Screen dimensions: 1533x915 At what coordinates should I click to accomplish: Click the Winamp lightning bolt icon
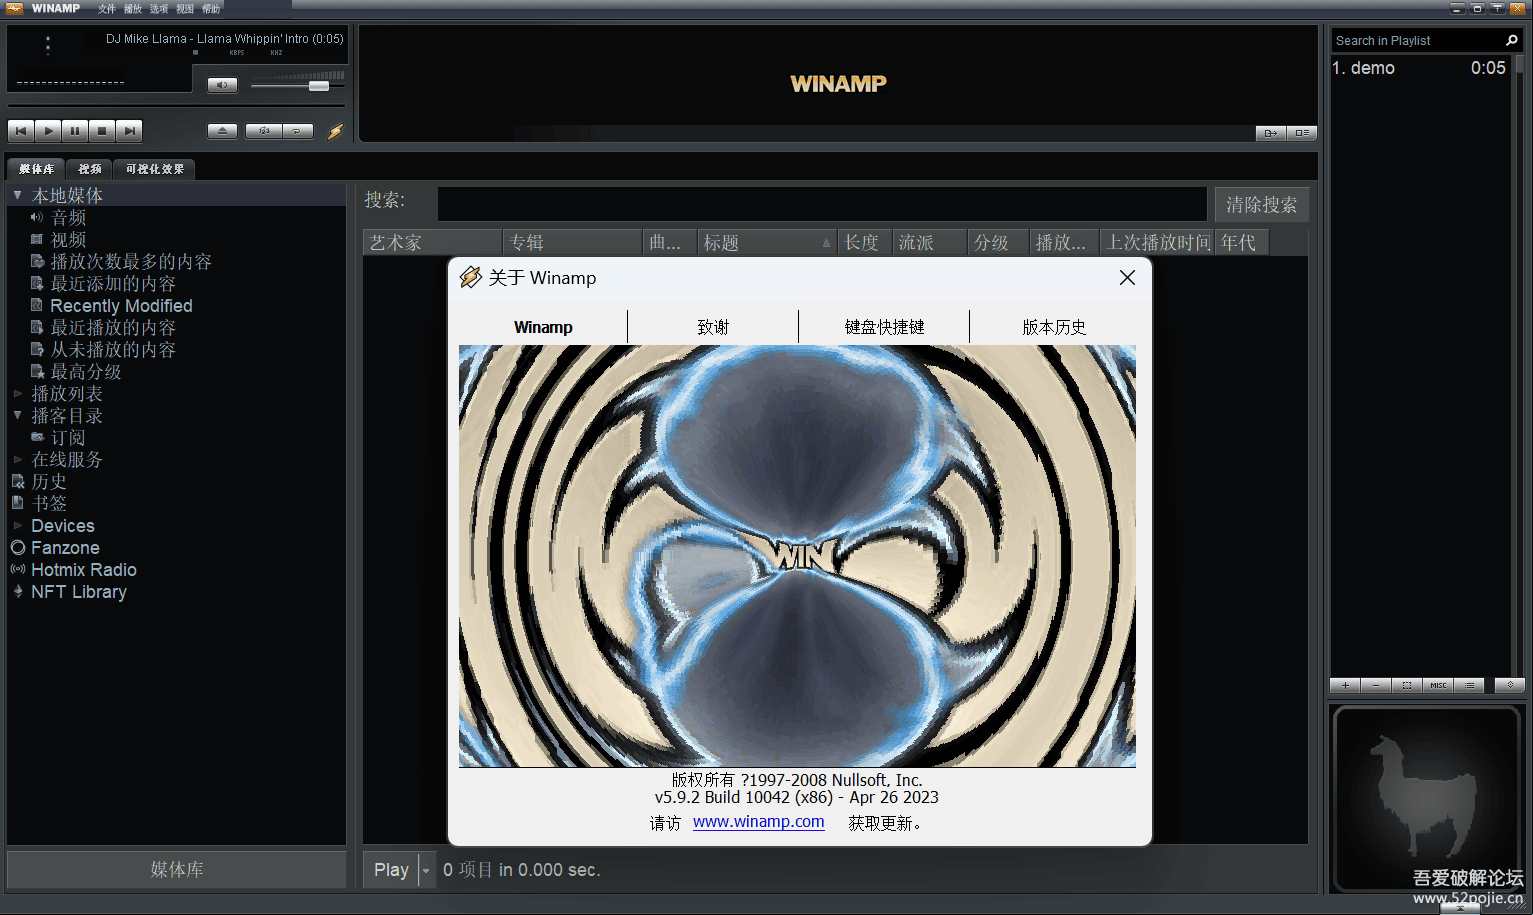(x=336, y=131)
